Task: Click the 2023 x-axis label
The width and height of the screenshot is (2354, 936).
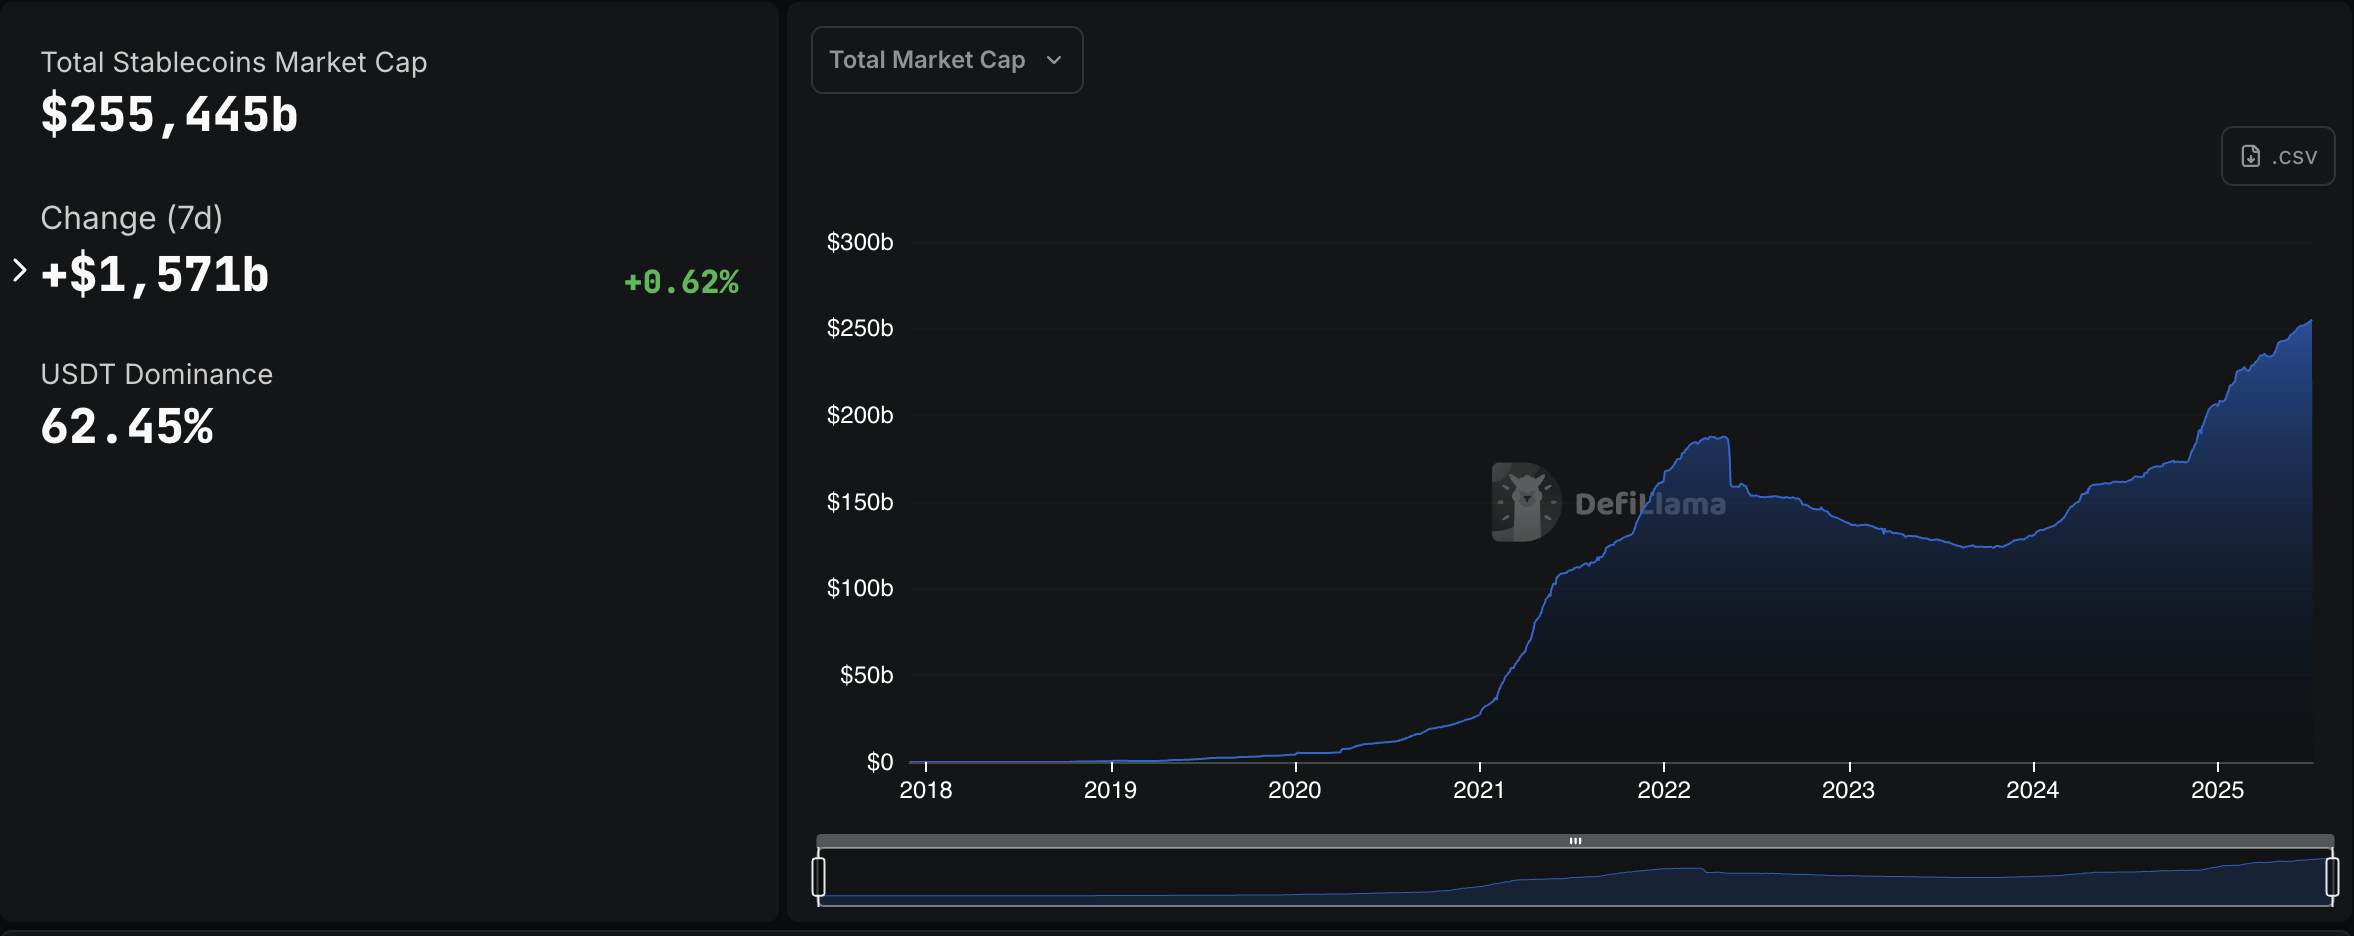Action: (x=1848, y=790)
